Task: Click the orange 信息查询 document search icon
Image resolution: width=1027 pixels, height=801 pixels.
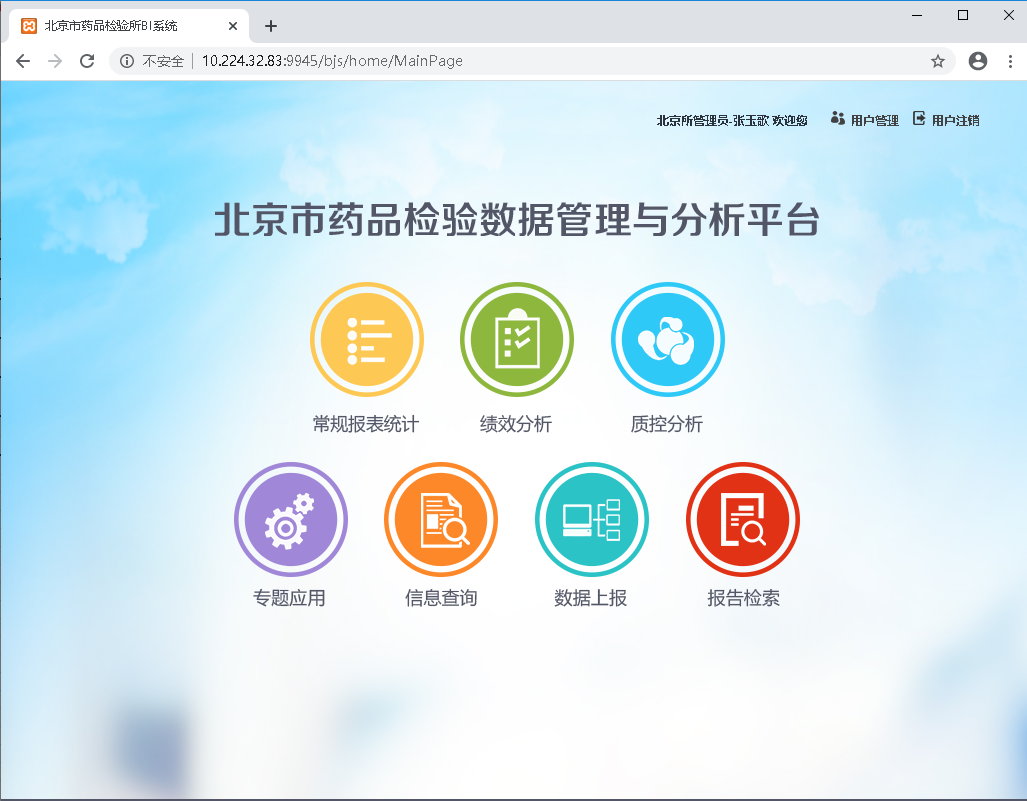Action: point(441,519)
